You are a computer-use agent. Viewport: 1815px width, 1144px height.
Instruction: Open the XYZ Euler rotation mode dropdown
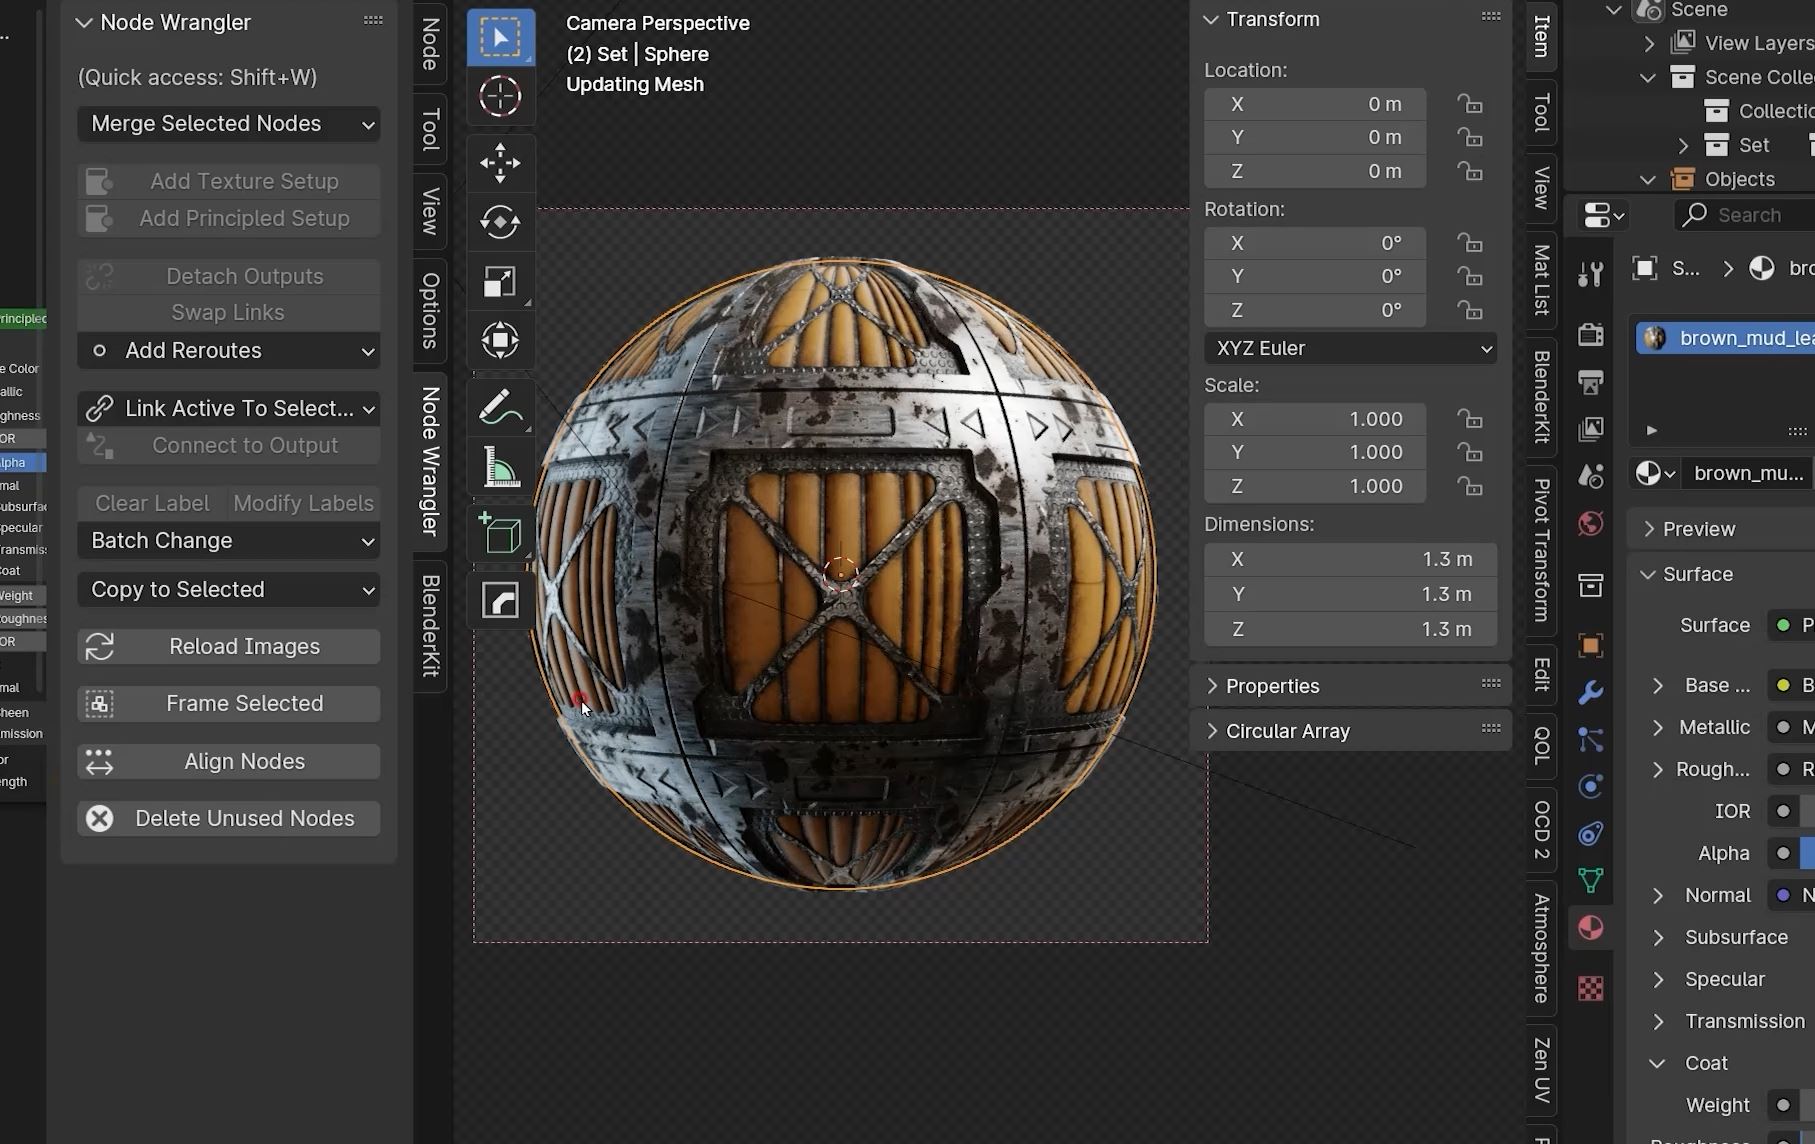point(1350,348)
